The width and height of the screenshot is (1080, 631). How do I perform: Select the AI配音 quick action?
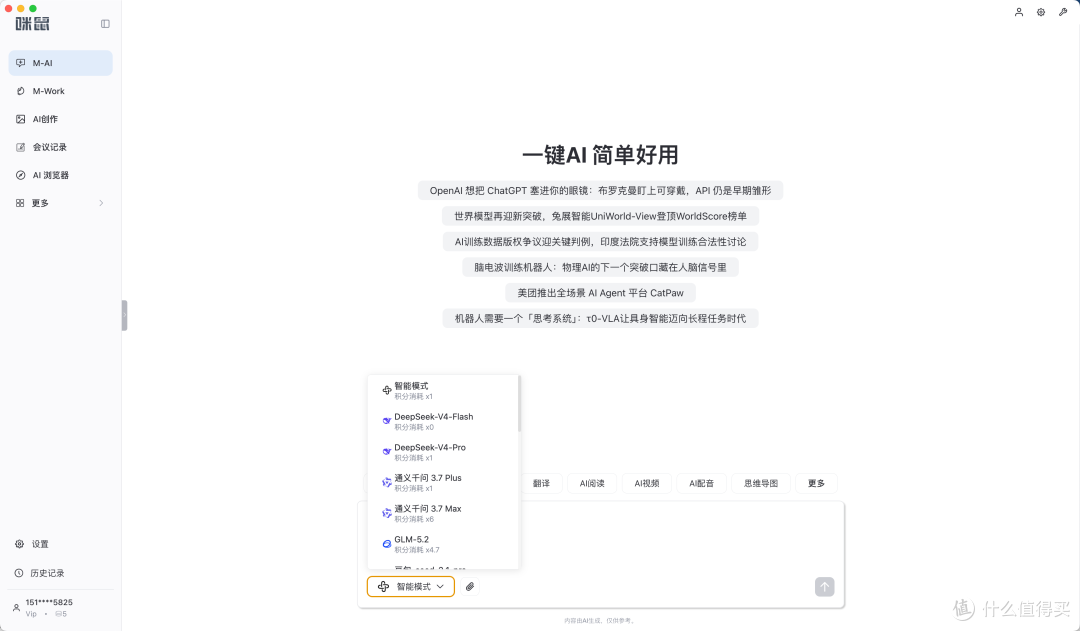pyautogui.click(x=701, y=483)
